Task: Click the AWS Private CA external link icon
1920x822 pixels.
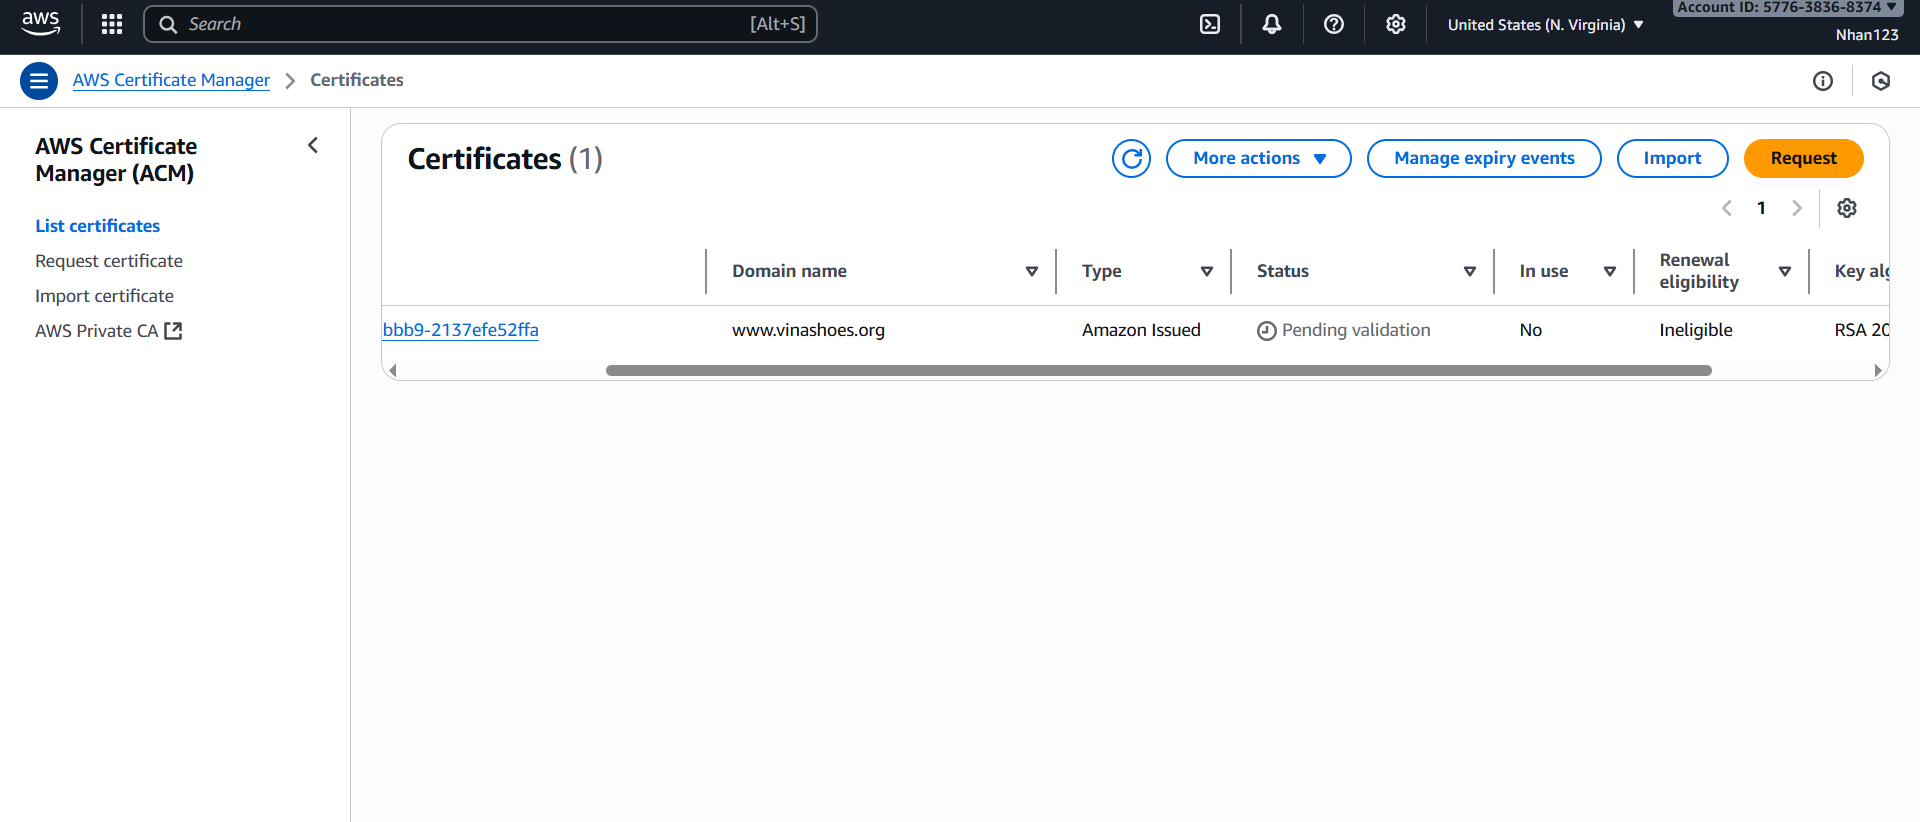Action: point(173,331)
